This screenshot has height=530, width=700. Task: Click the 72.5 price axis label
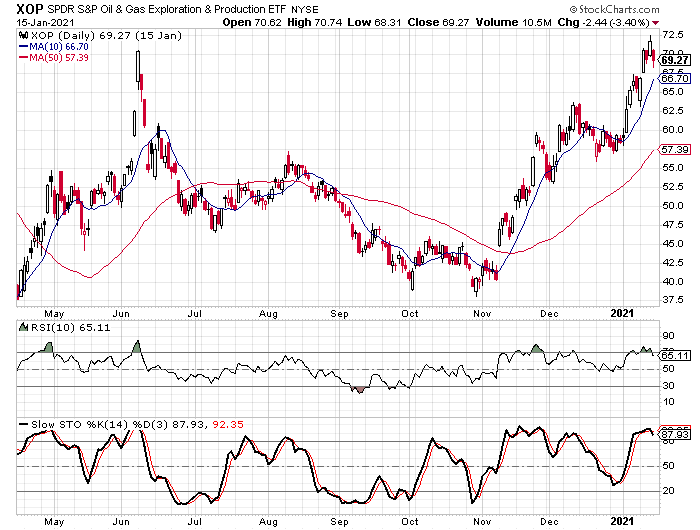673,35
